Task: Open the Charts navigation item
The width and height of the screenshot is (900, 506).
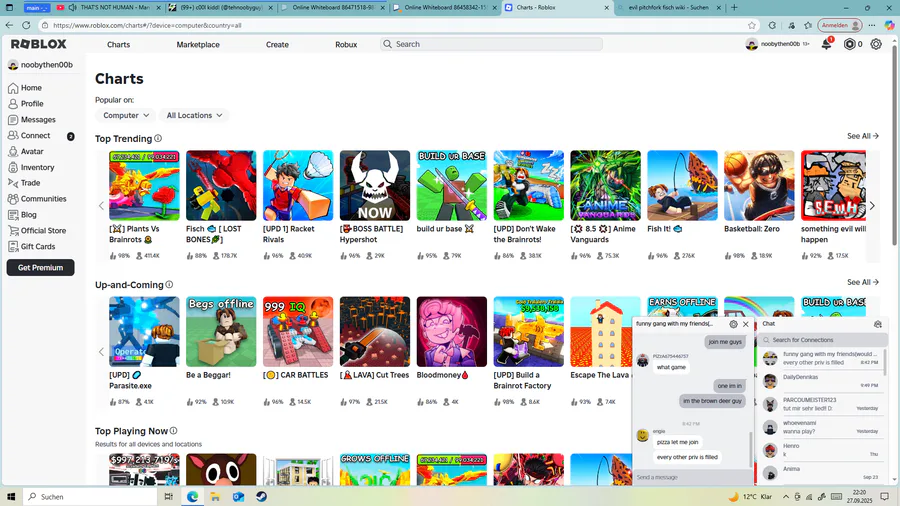Action: [118, 45]
